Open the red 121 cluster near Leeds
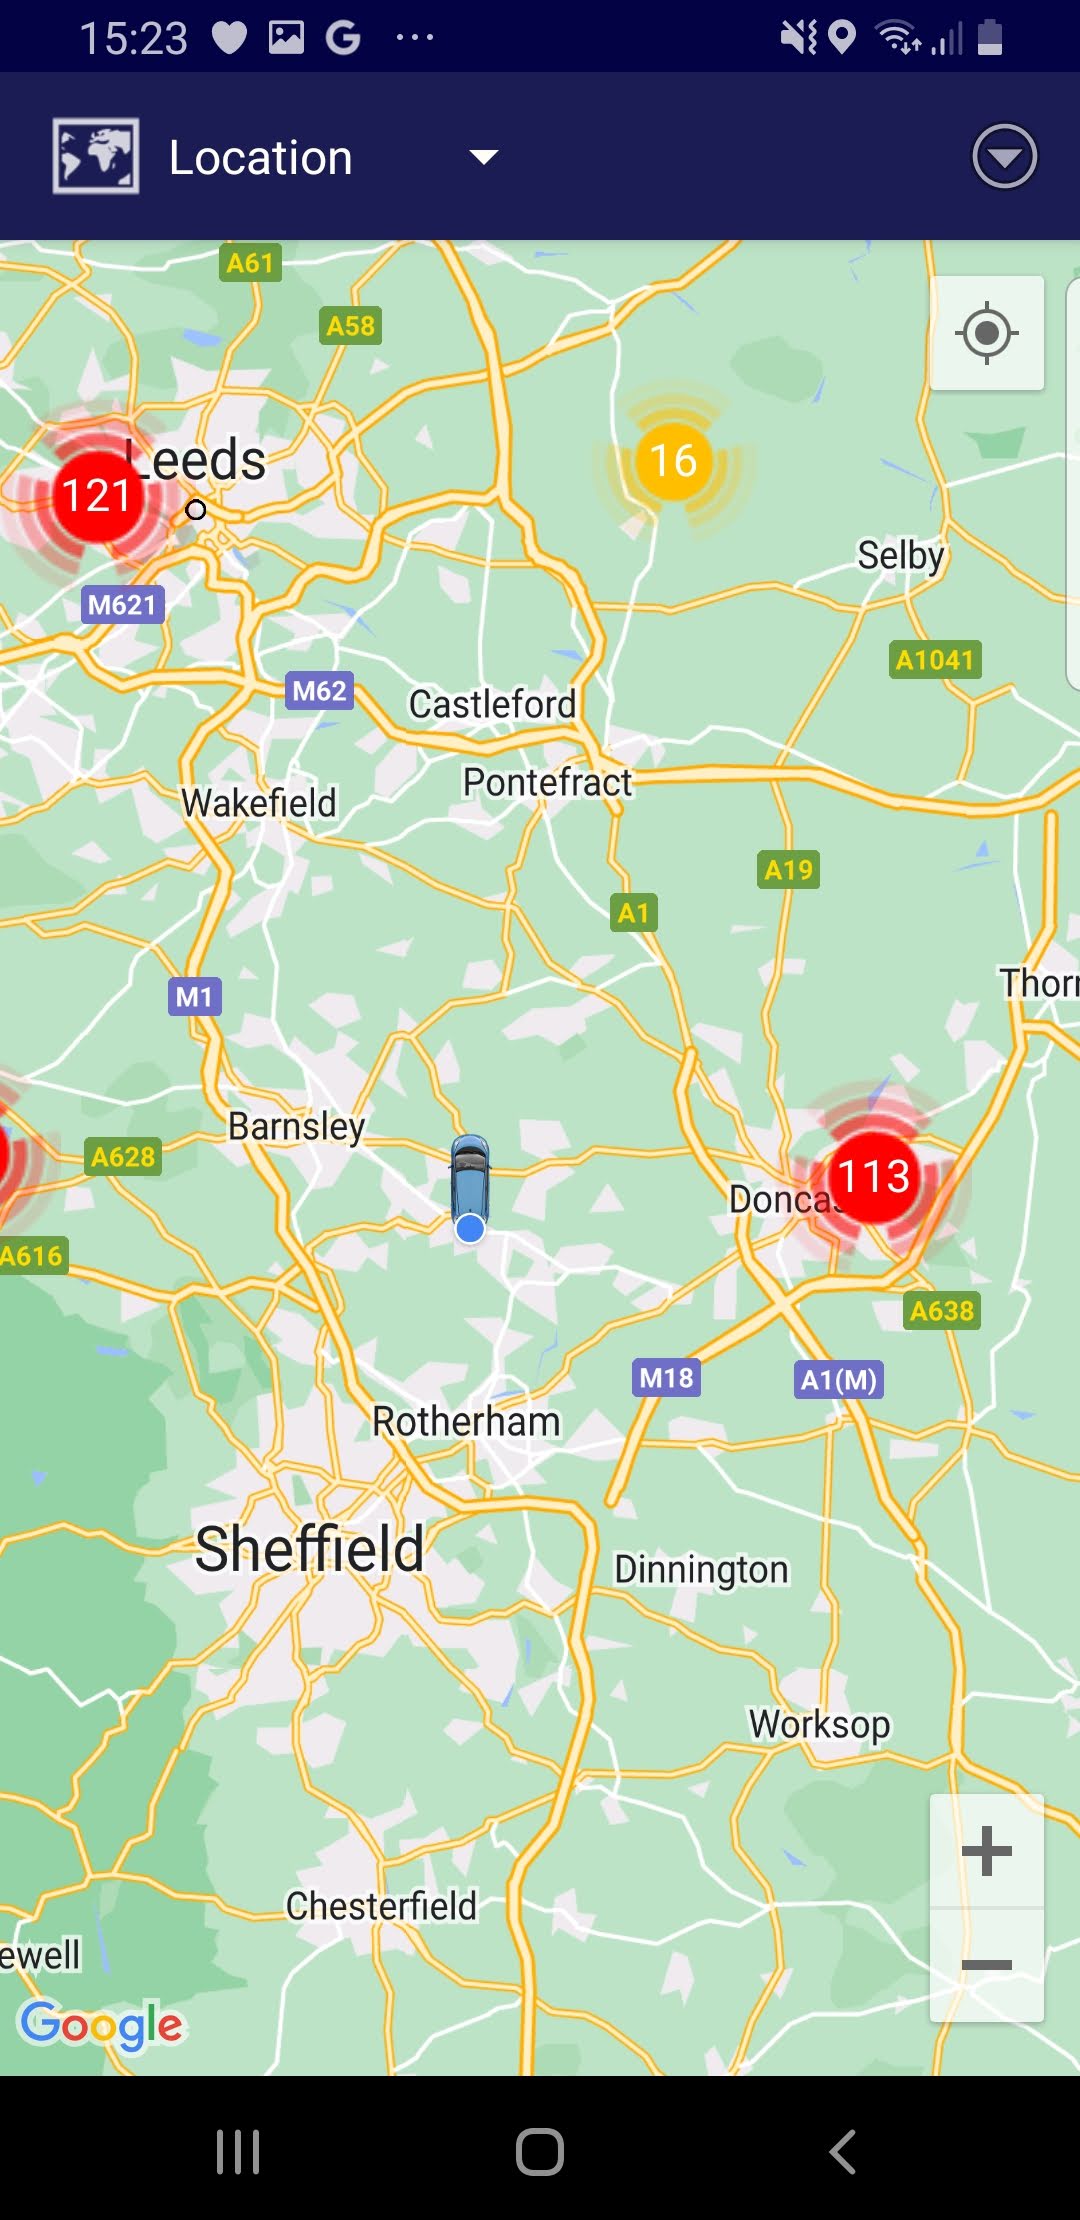Screen dimensions: 1080x2220 pos(97,496)
